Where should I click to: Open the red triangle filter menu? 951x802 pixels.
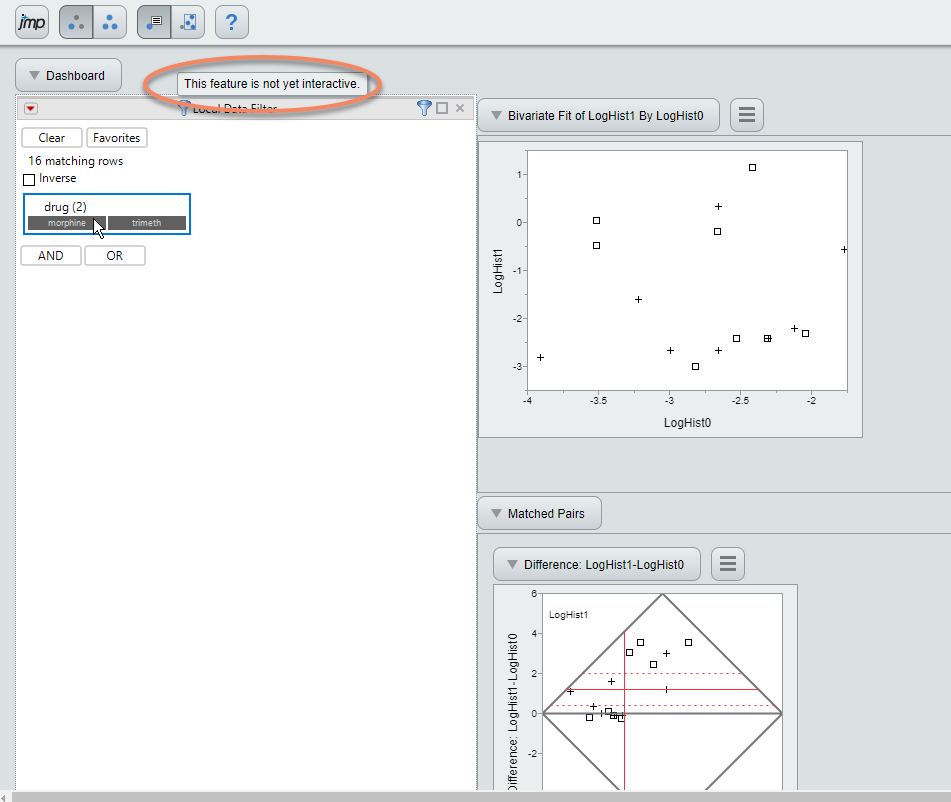(31, 109)
